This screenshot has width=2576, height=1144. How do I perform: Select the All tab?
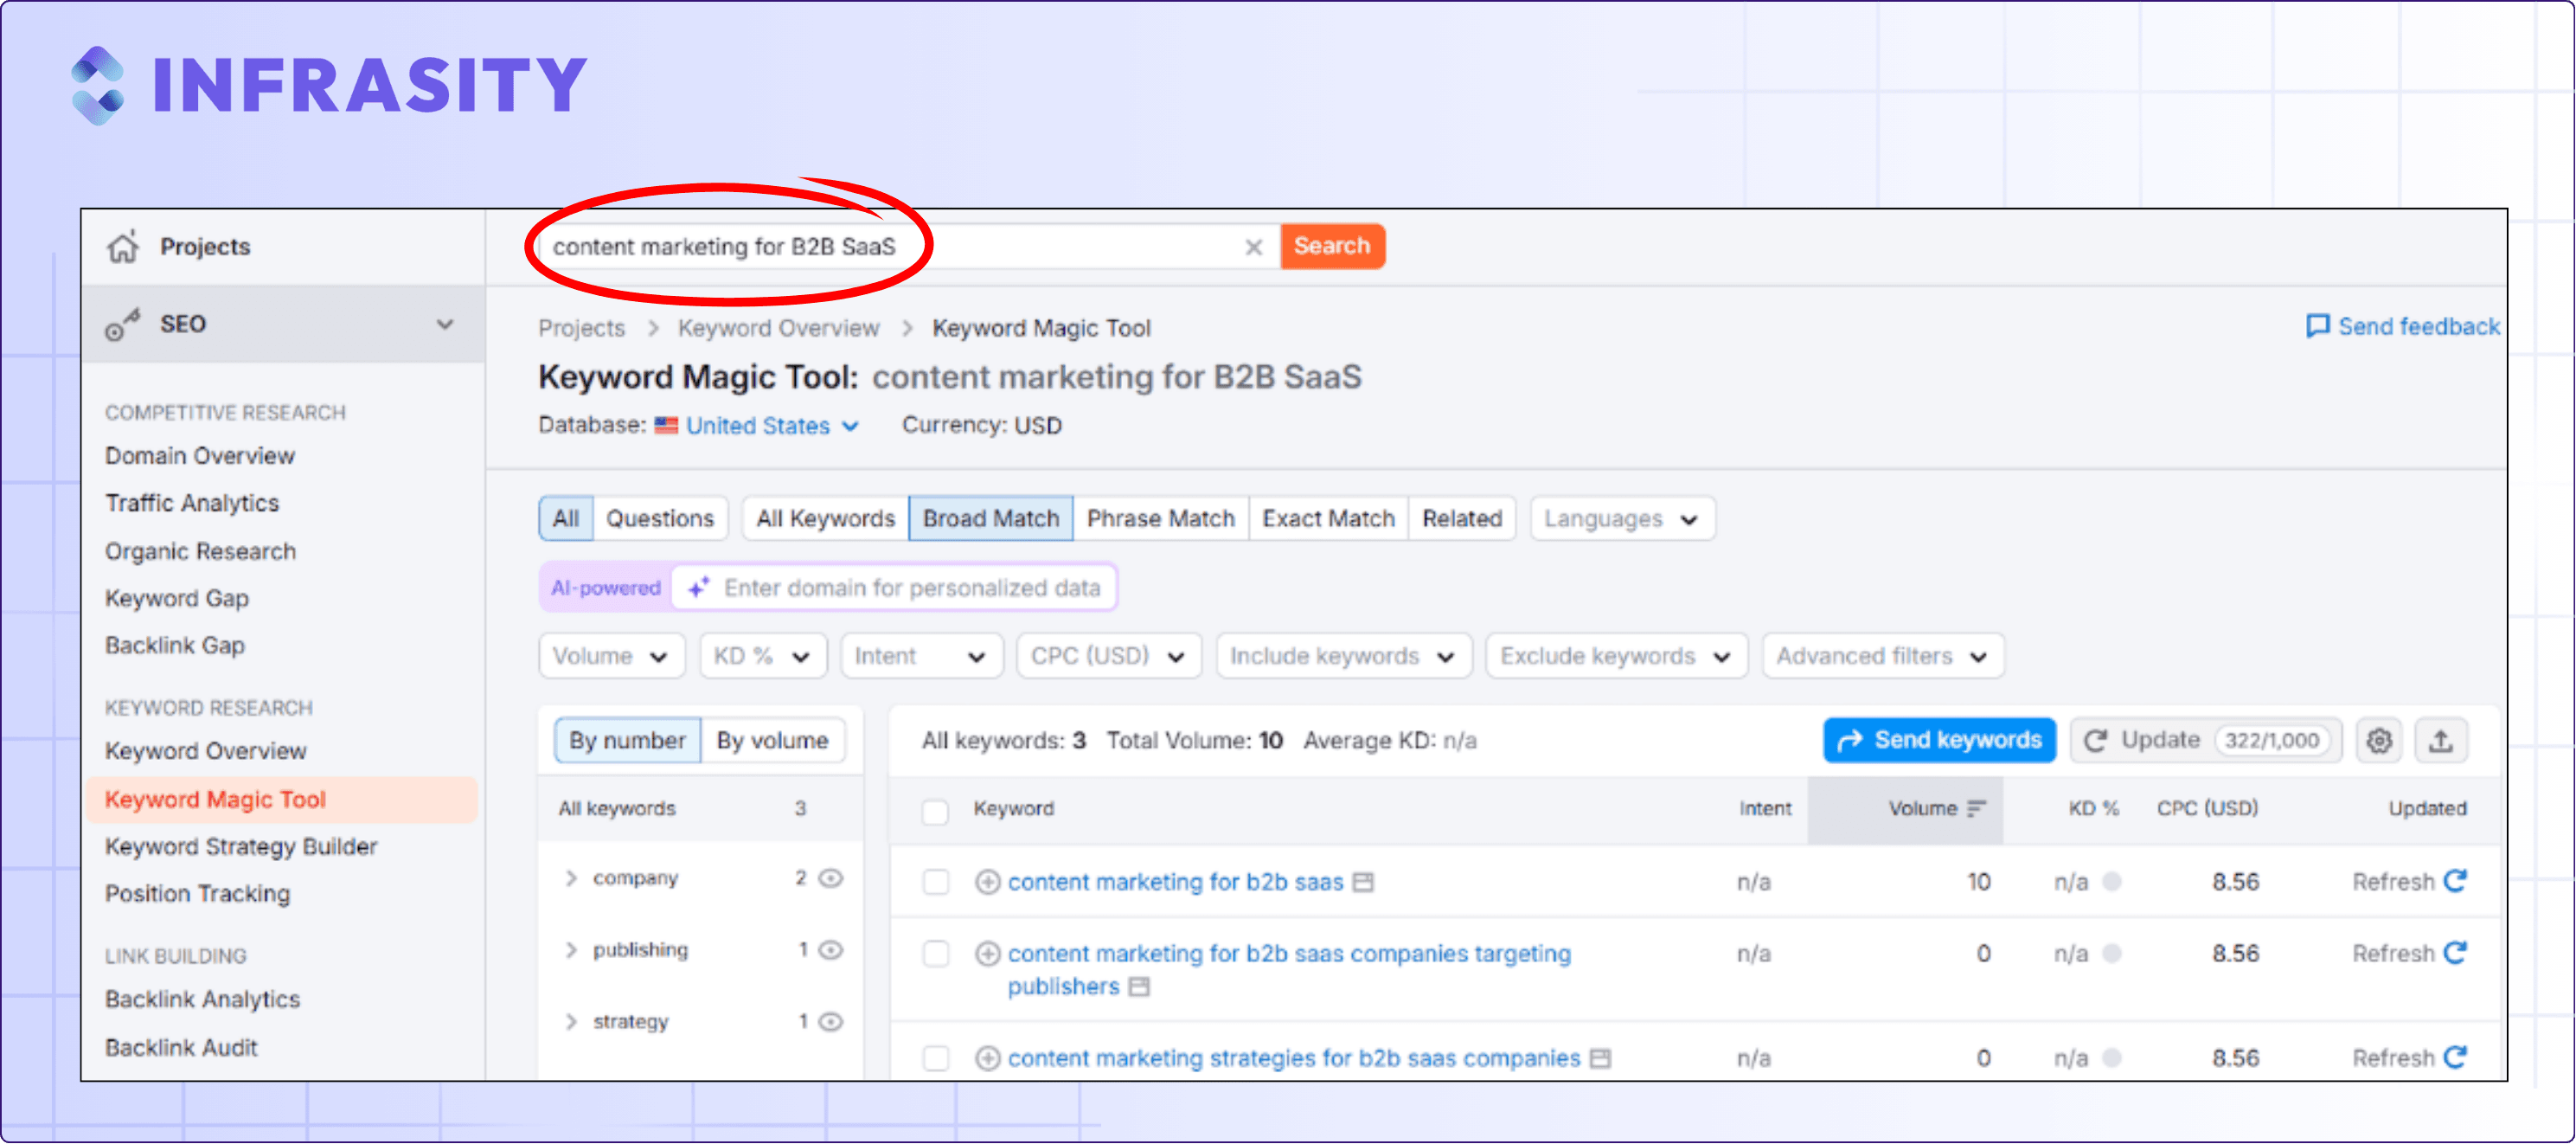pyautogui.click(x=566, y=519)
